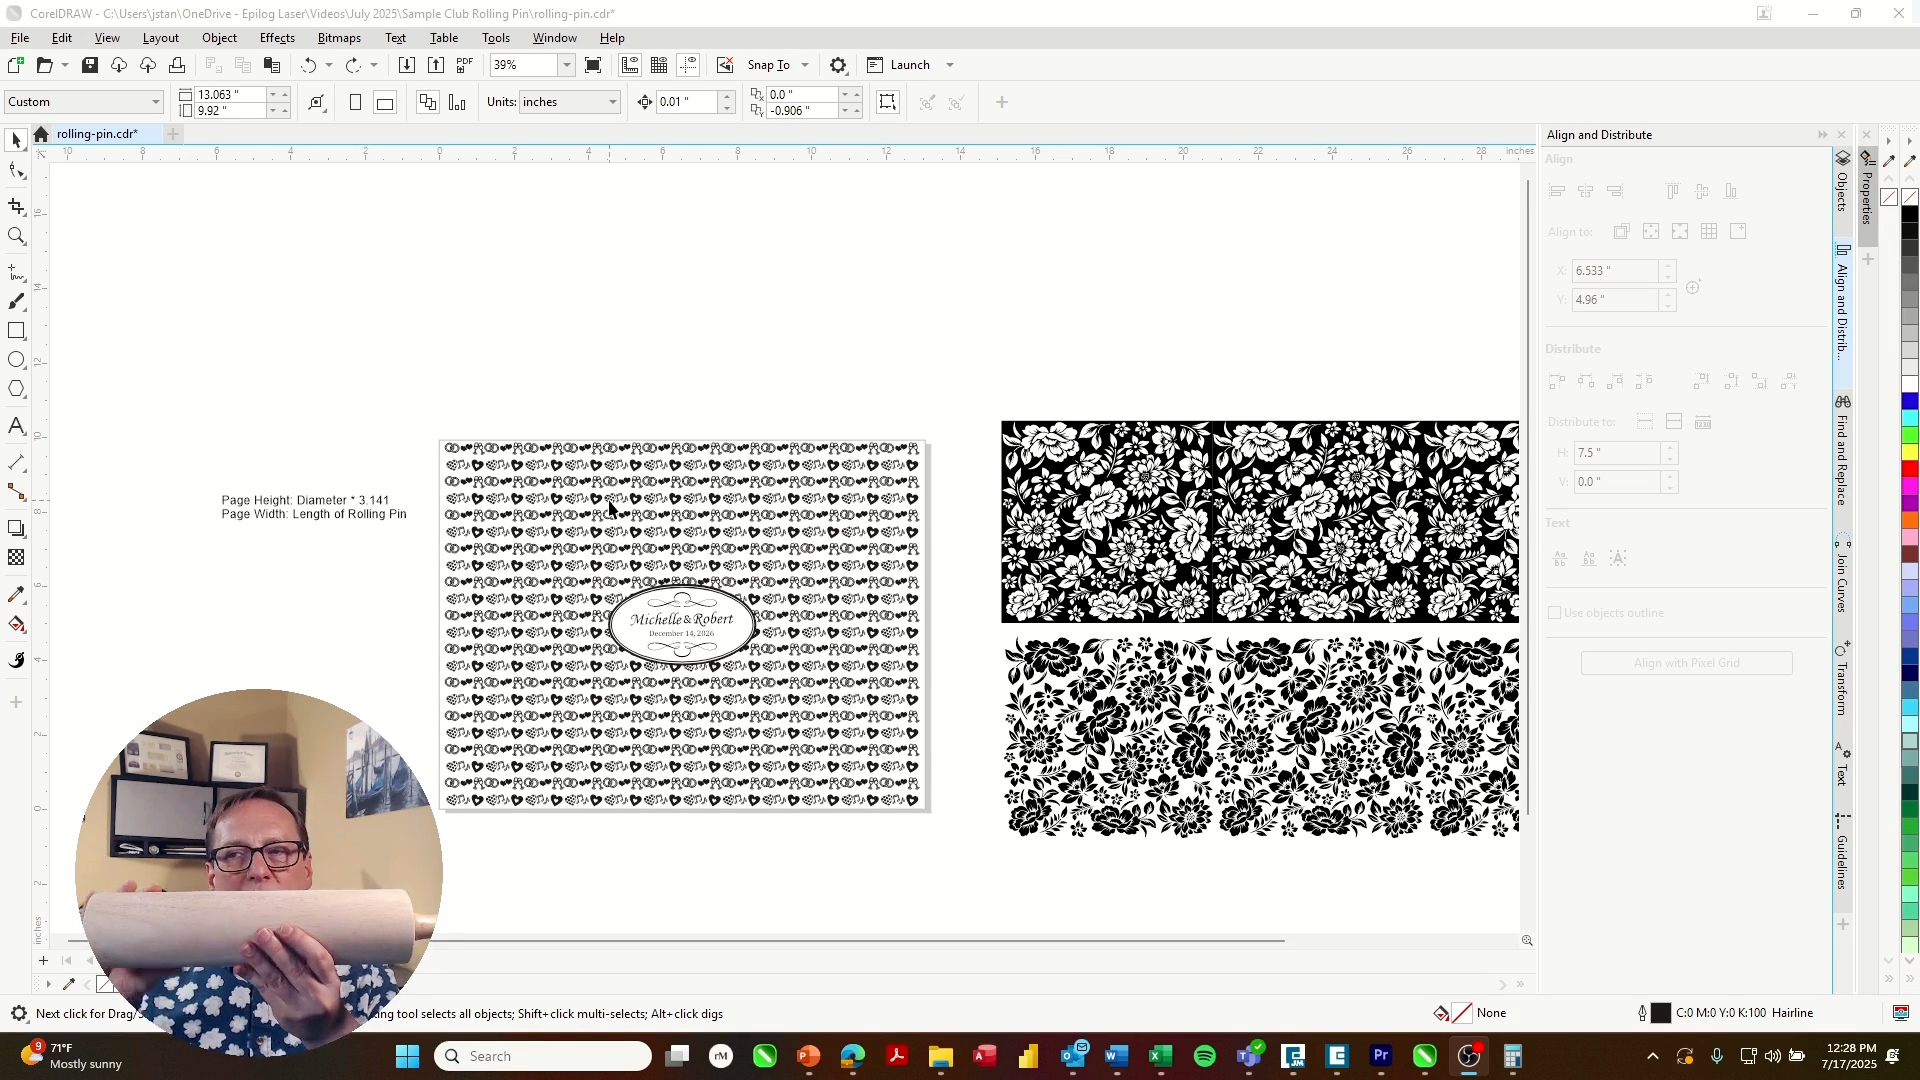
Task: Pick the yellow swatch in color palette
Action: [1910, 453]
